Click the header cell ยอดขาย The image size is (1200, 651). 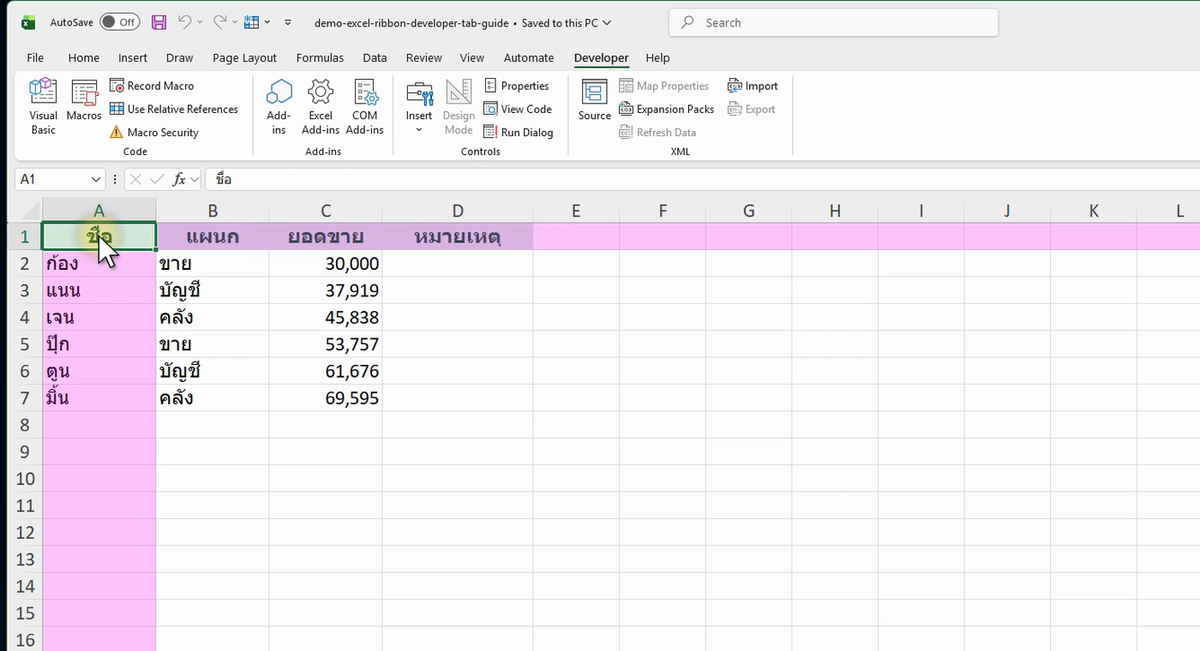[325, 237]
